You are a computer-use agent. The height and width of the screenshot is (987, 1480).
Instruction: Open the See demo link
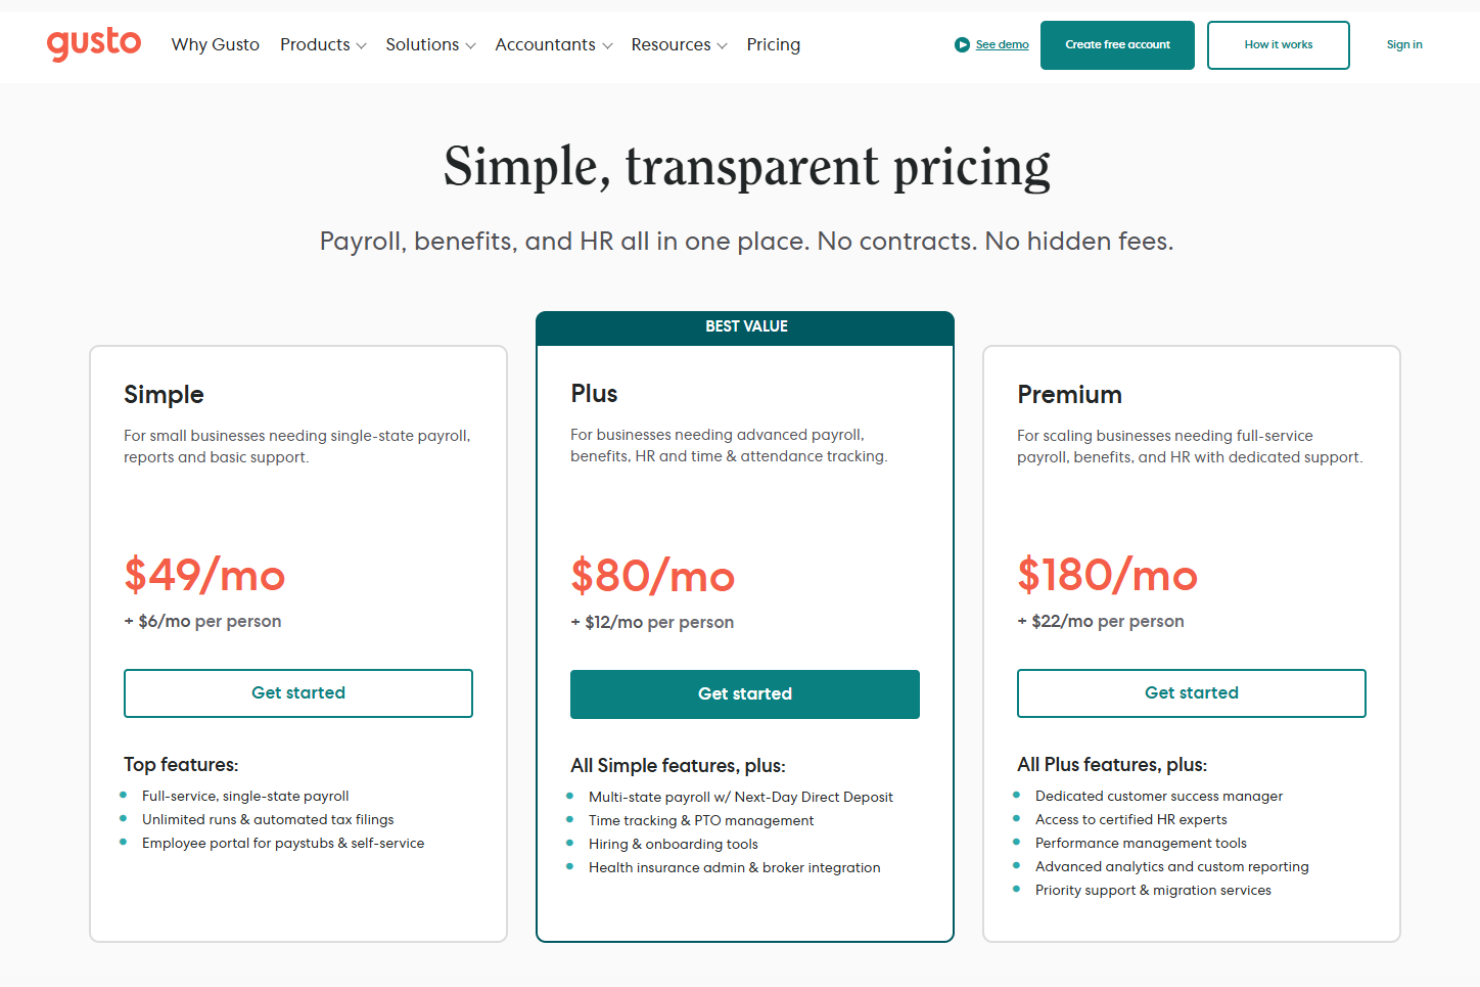click(x=1000, y=44)
